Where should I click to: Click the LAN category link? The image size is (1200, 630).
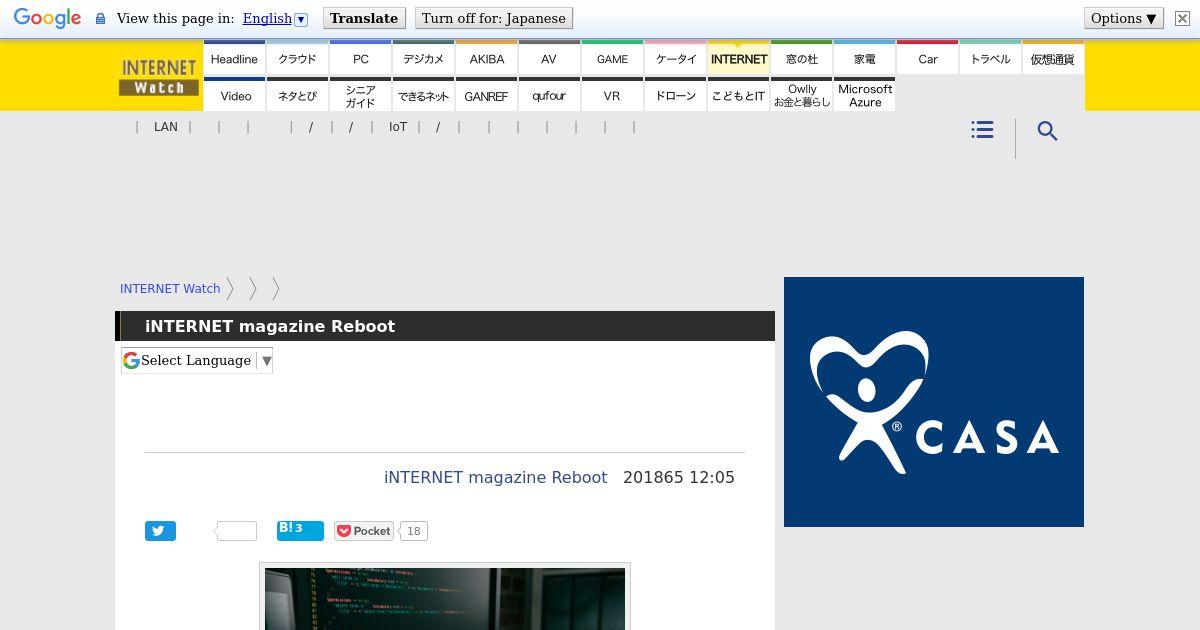166,127
